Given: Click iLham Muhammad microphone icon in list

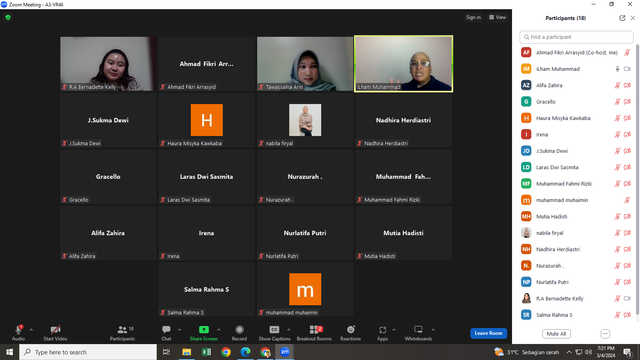Looking at the screenshot, I should click(x=618, y=69).
